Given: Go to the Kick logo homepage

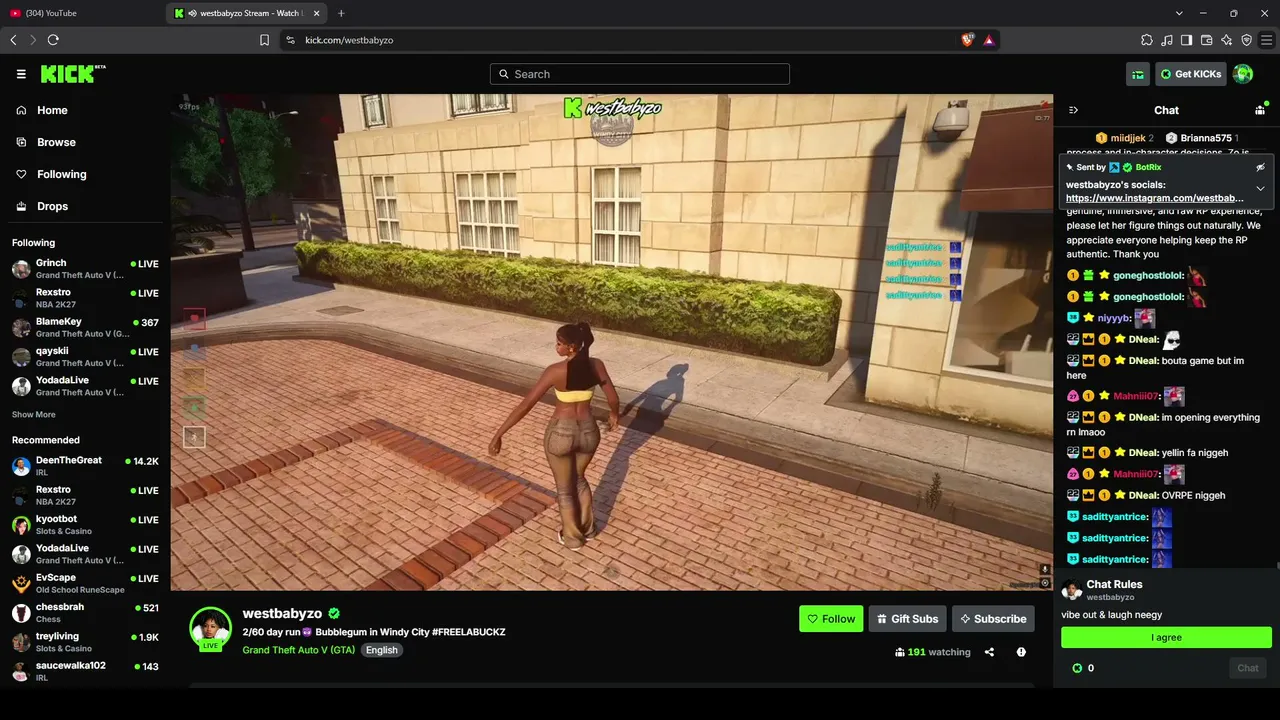Looking at the screenshot, I should point(72,74).
